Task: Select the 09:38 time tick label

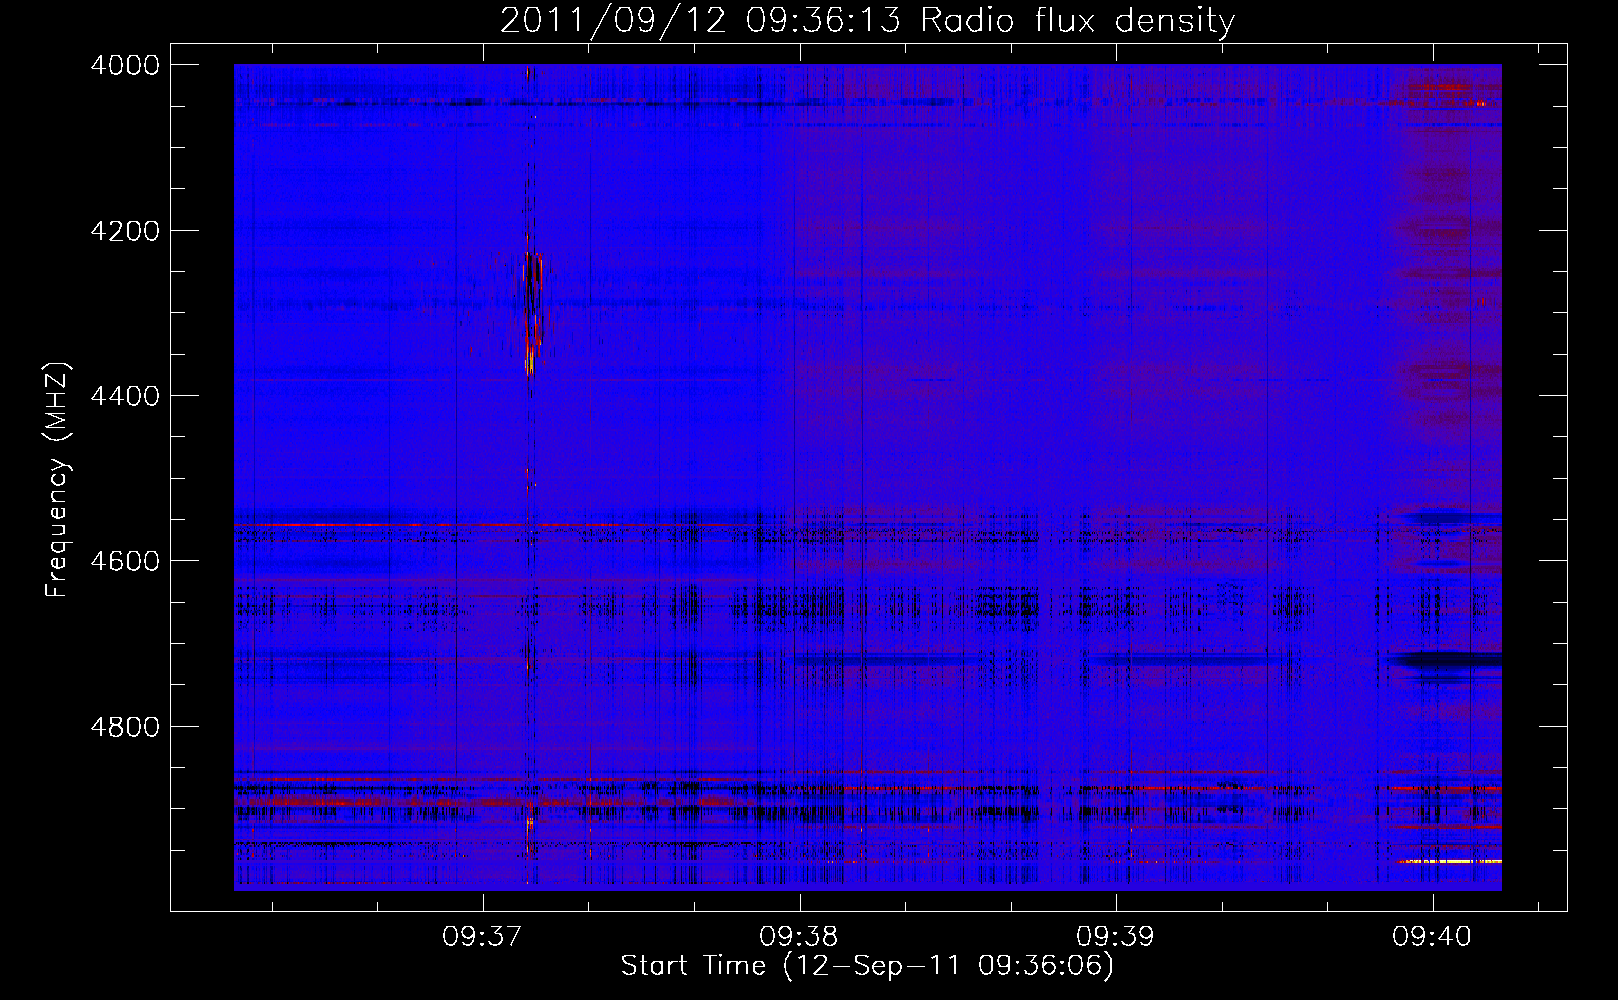Action: click(799, 936)
